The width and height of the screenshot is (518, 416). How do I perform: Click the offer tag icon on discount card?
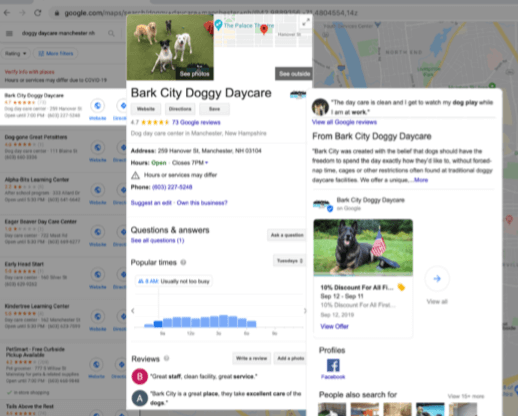pyautogui.click(x=401, y=287)
